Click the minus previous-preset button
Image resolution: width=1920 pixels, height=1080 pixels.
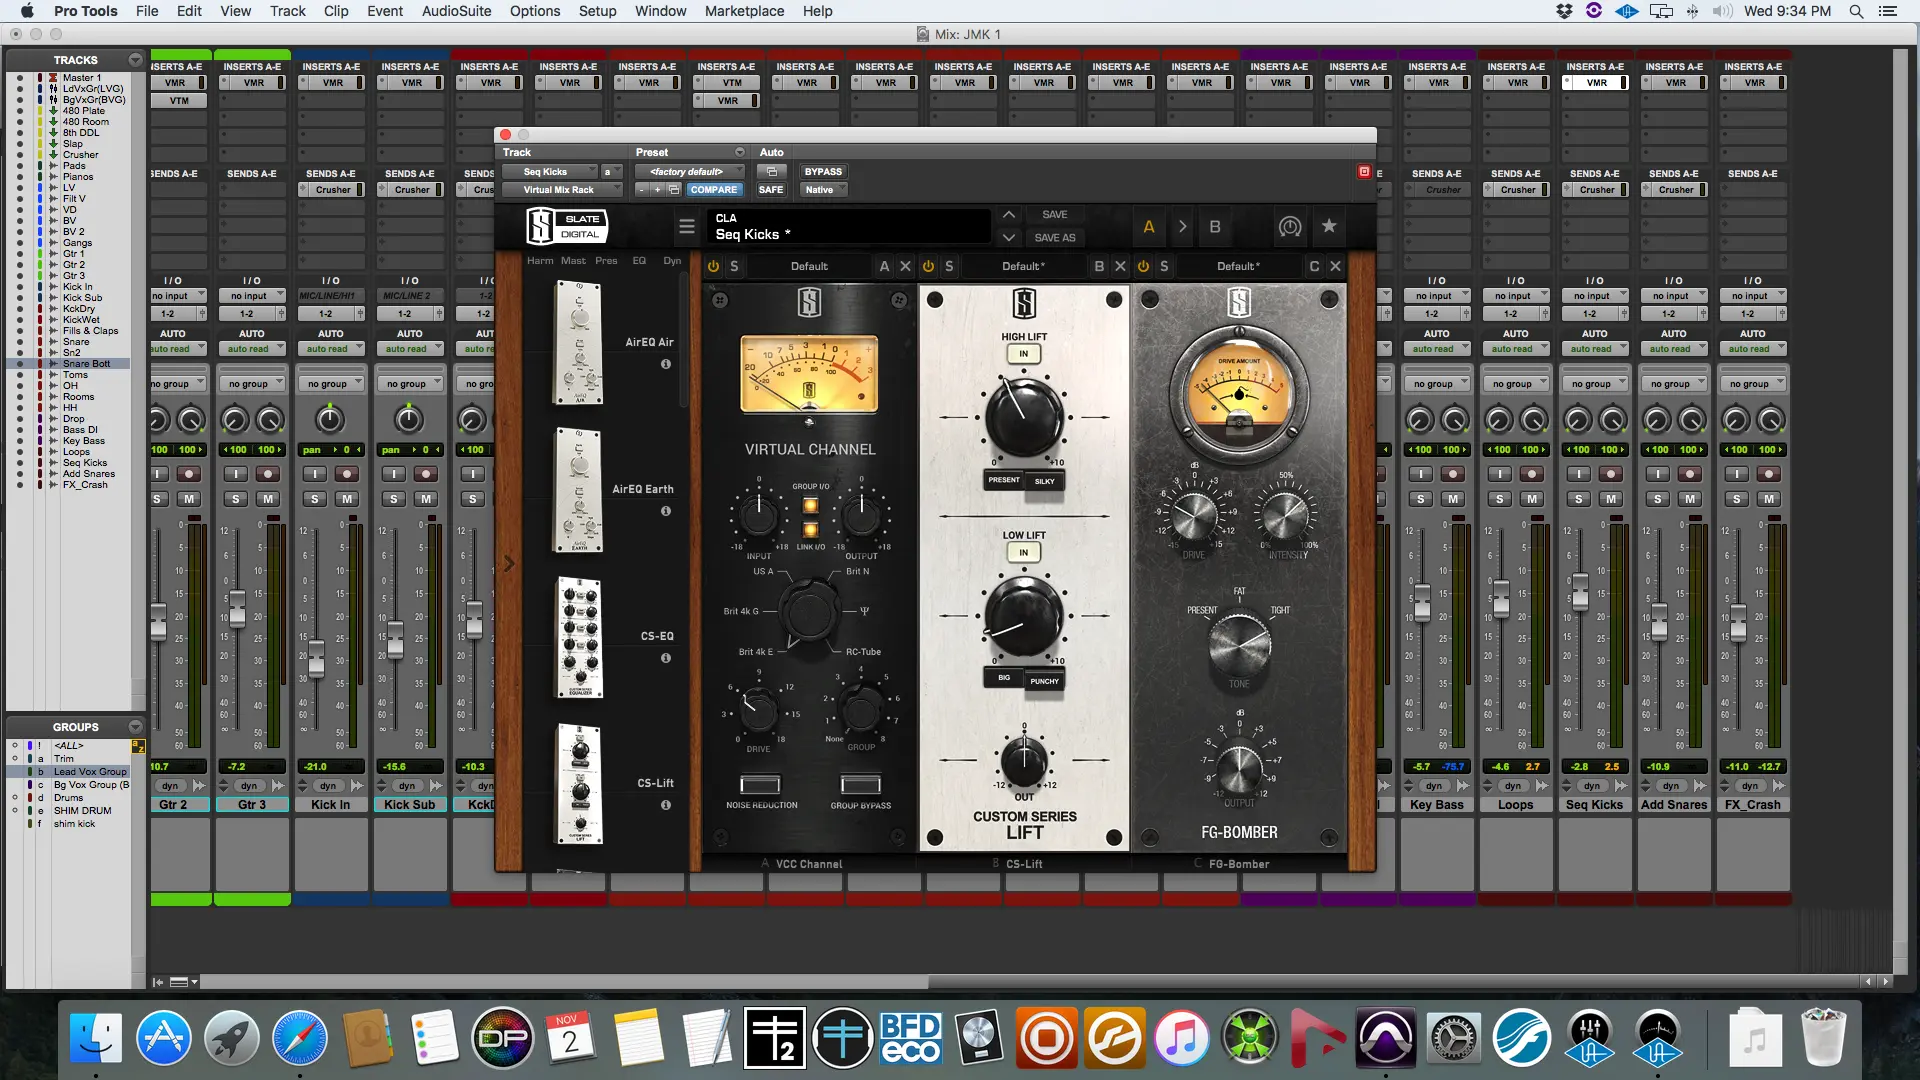coord(642,190)
